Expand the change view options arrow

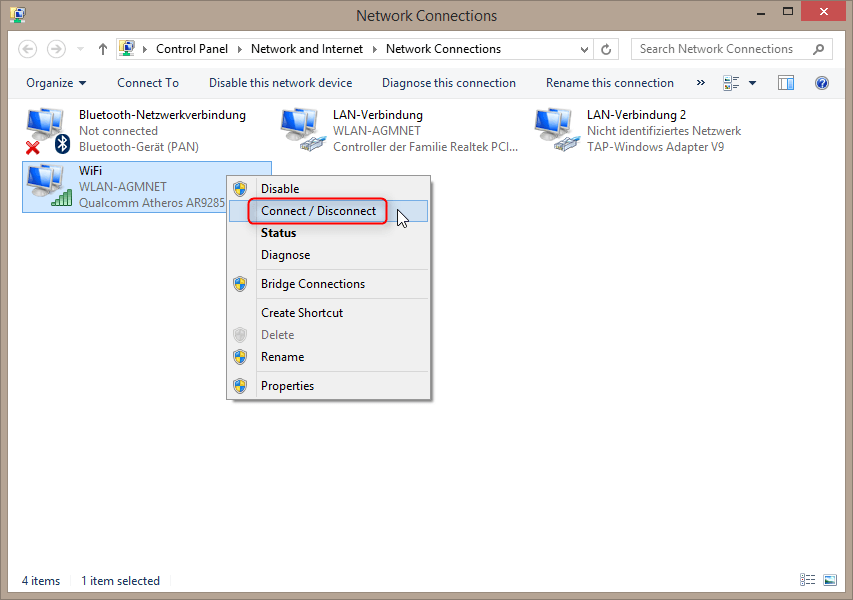click(752, 83)
